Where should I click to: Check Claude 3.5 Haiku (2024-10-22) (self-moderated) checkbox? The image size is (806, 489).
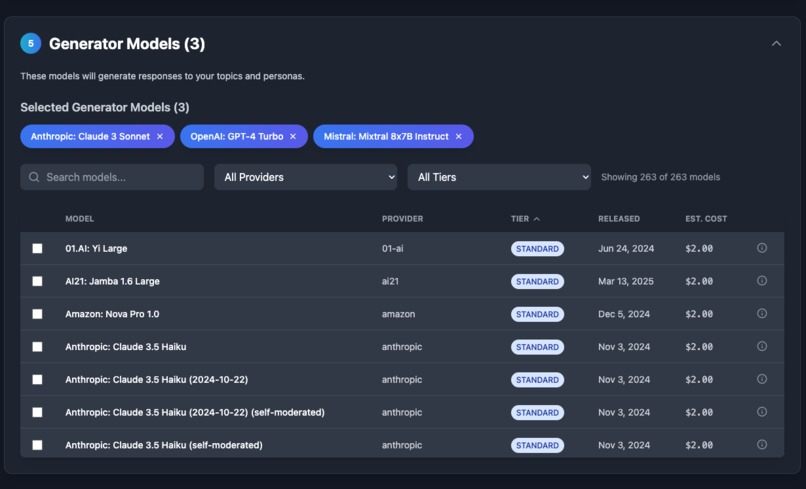38,412
